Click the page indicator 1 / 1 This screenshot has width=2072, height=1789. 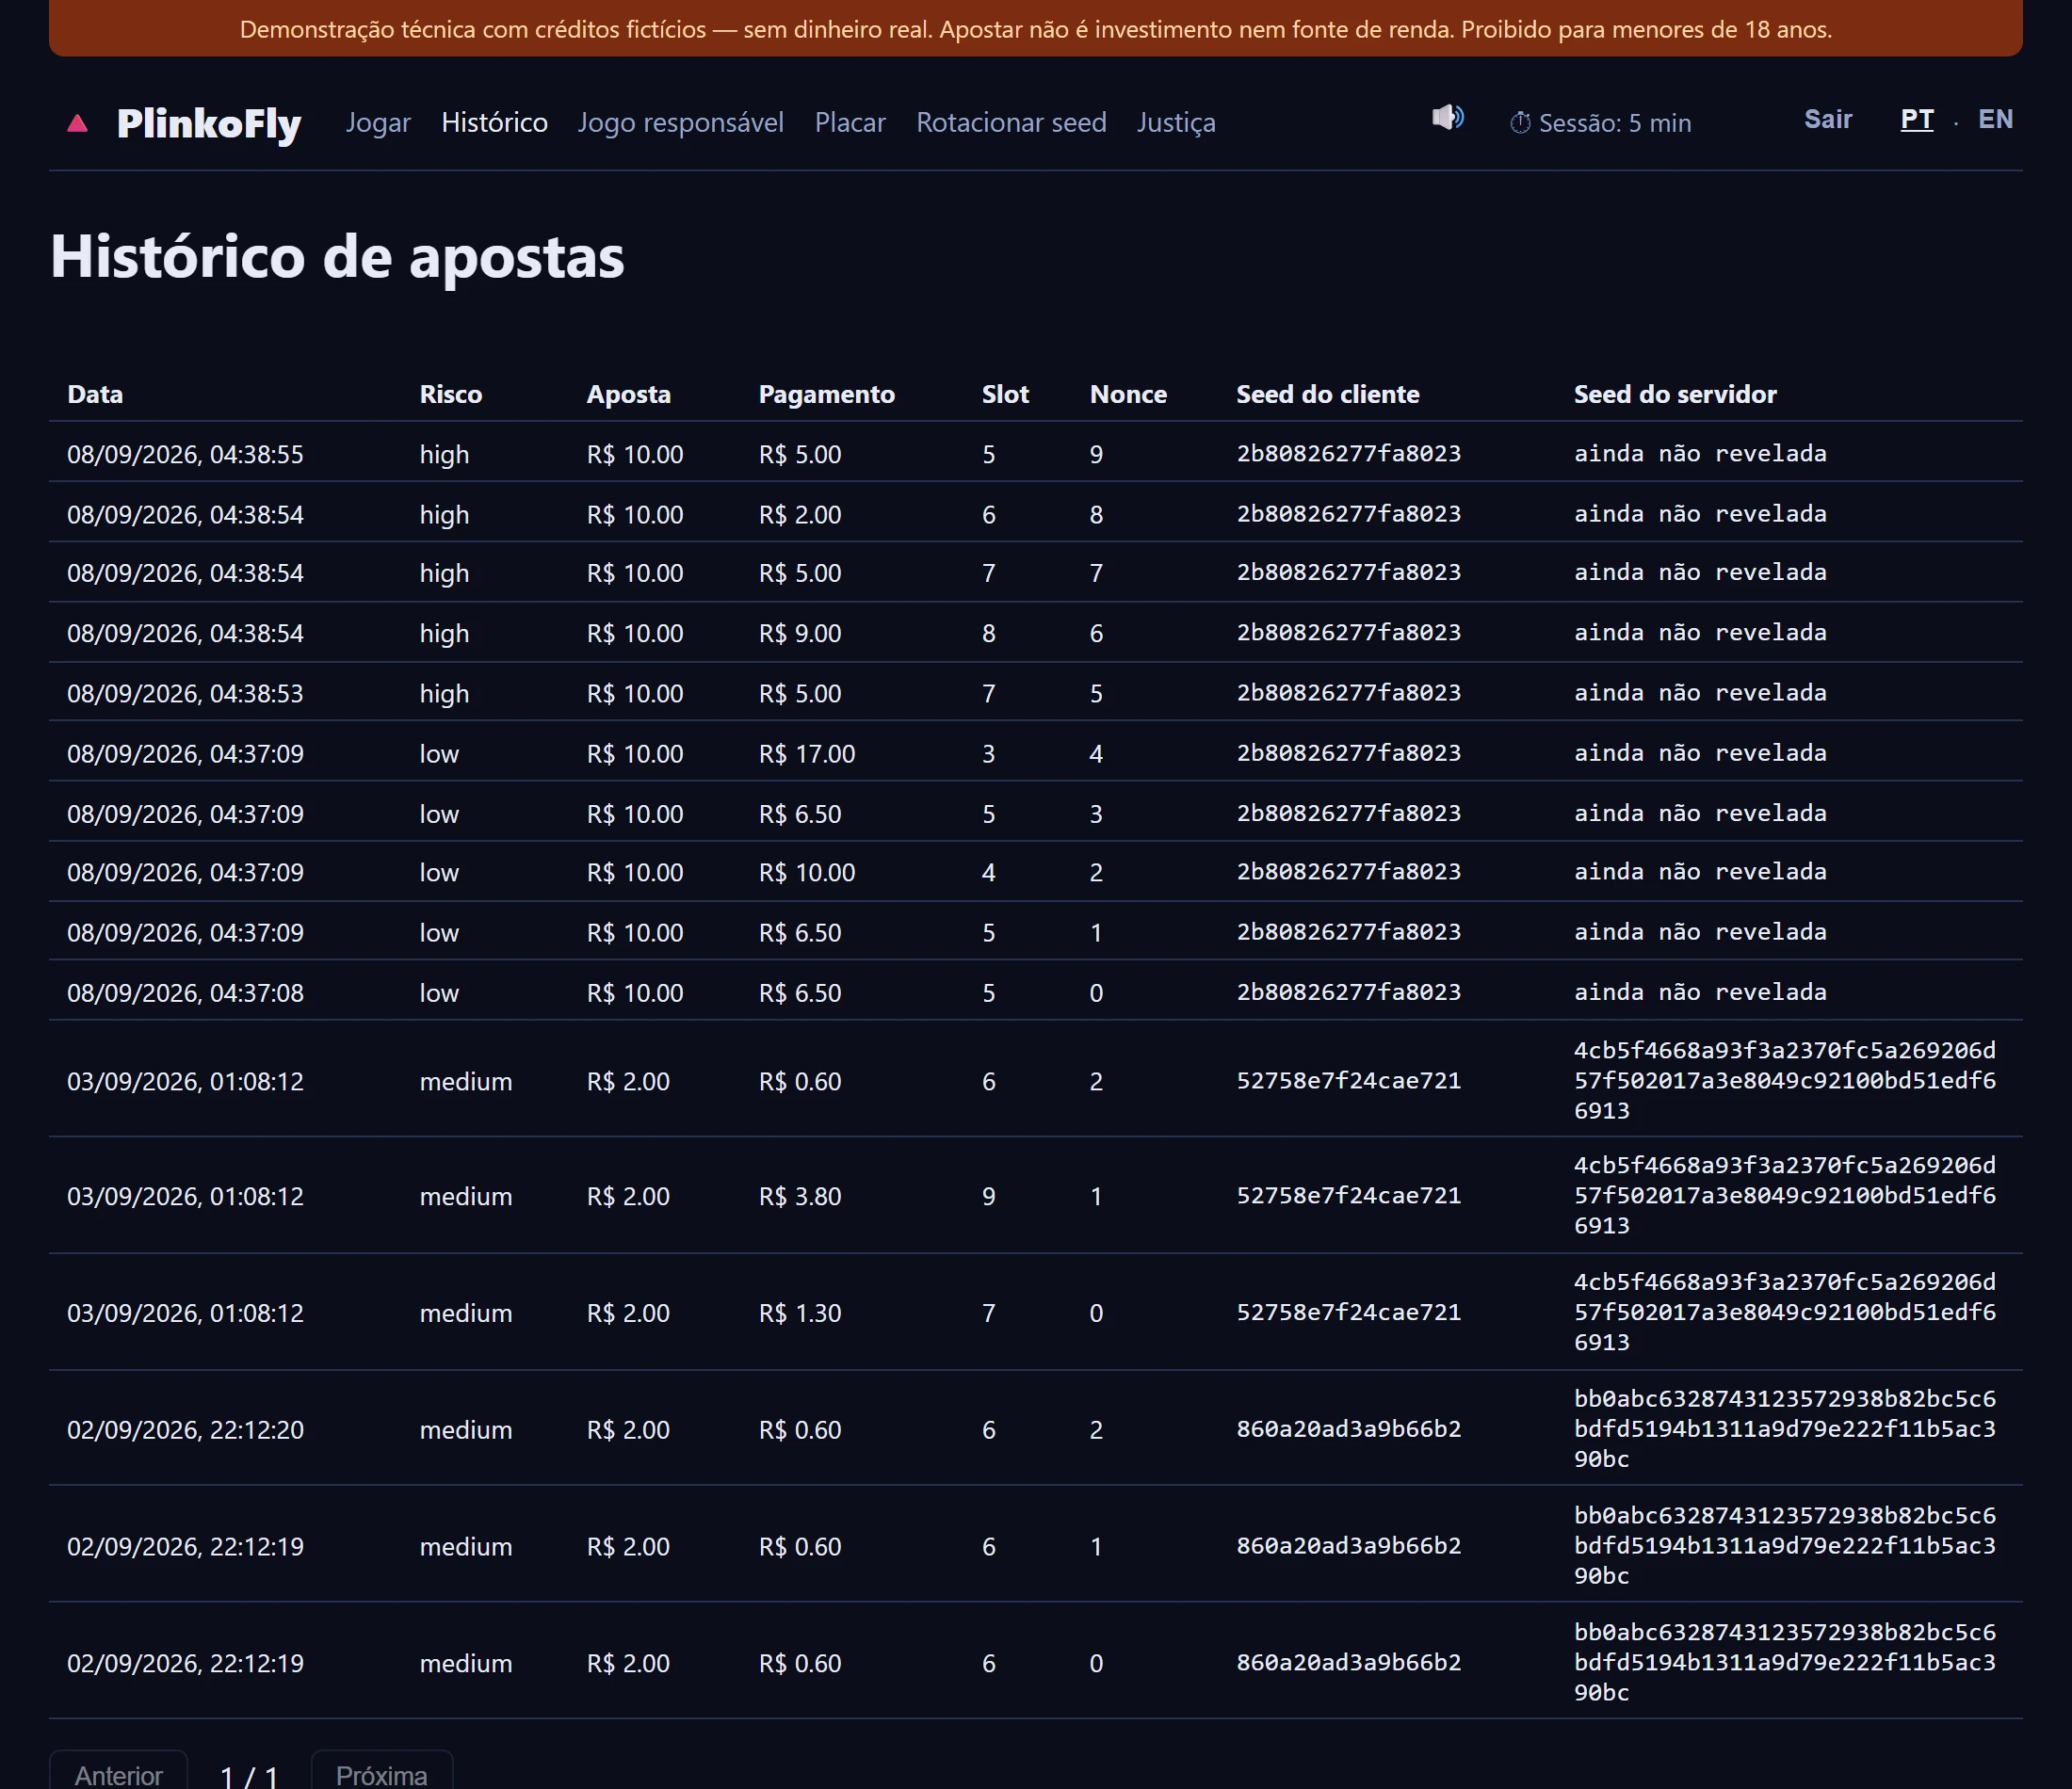(249, 1775)
